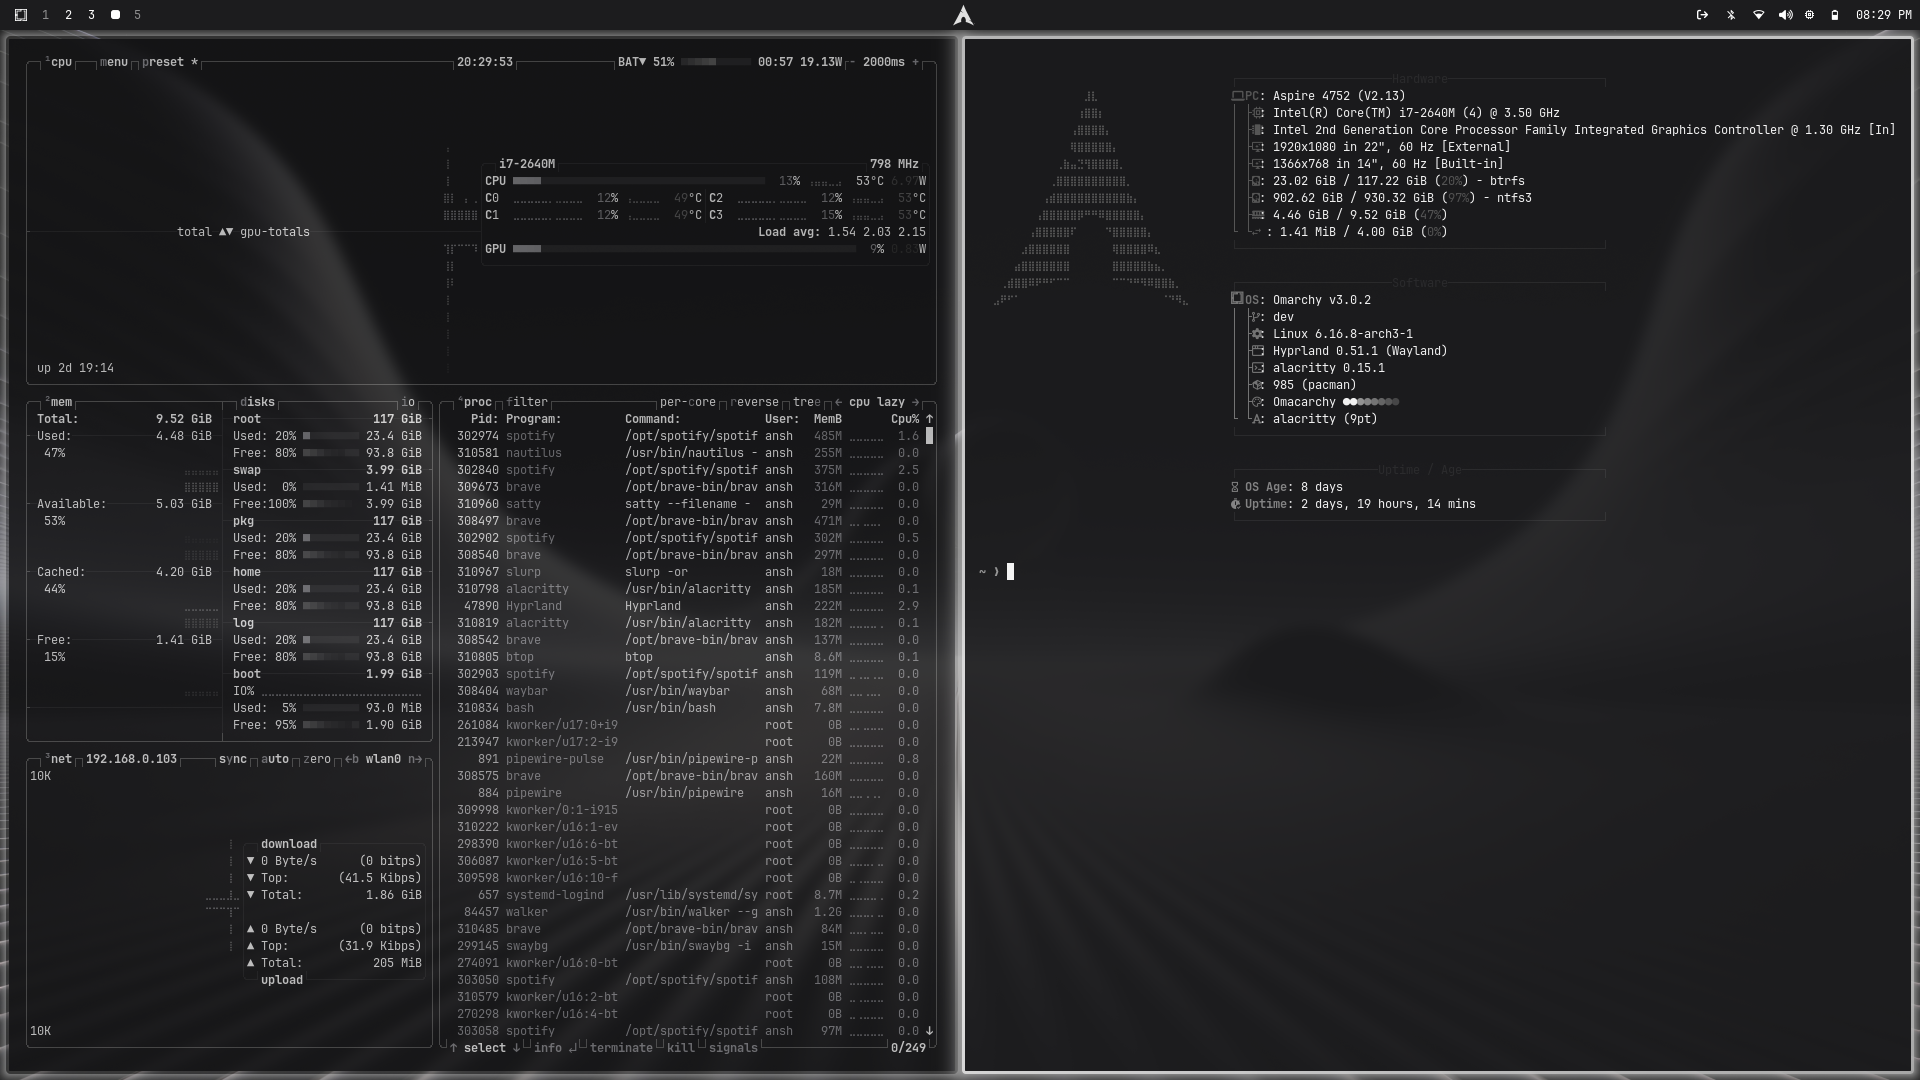Click the terminal prompt in right window
Screen dimensions: 1920x1080
coord(996,572)
